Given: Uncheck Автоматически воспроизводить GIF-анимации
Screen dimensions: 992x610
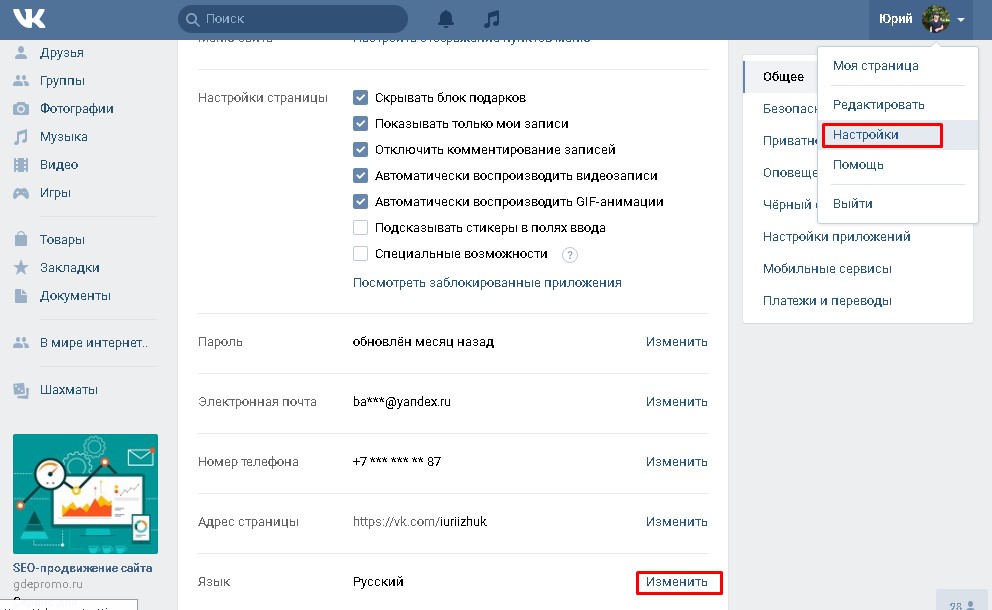Looking at the screenshot, I should point(360,201).
